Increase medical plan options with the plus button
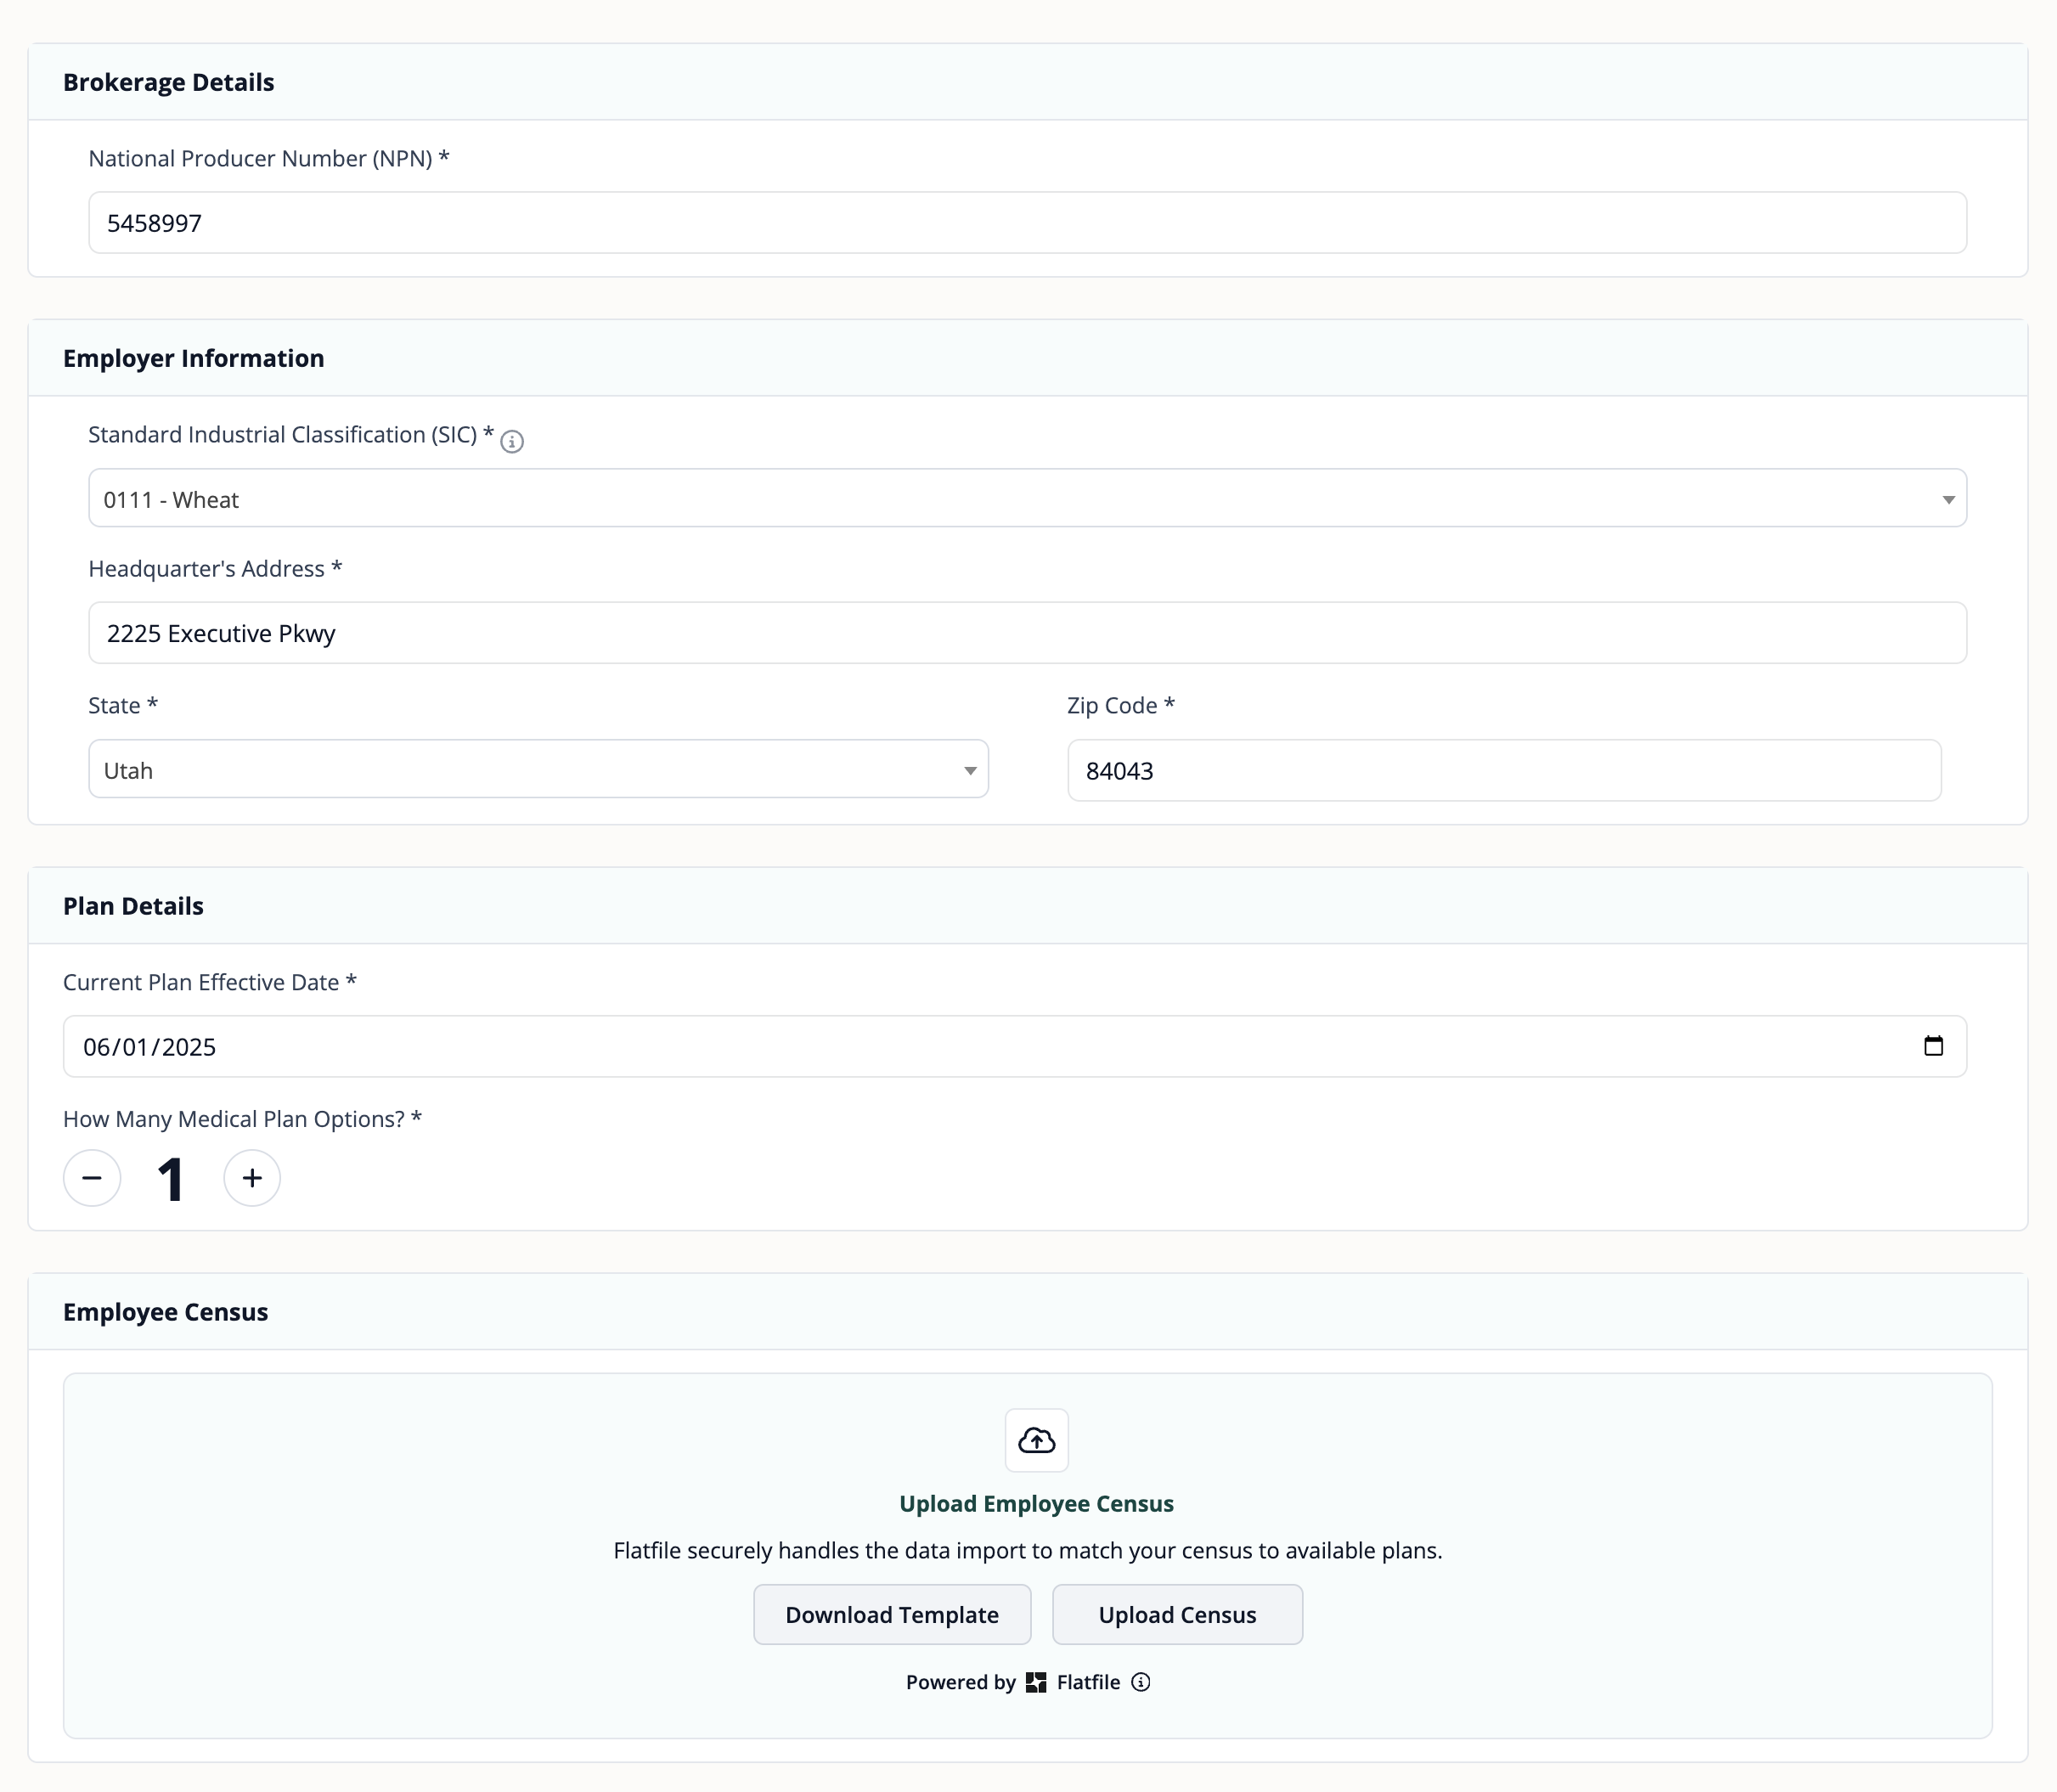This screenshot has height=1792, width=2057. click(251, 1178)
